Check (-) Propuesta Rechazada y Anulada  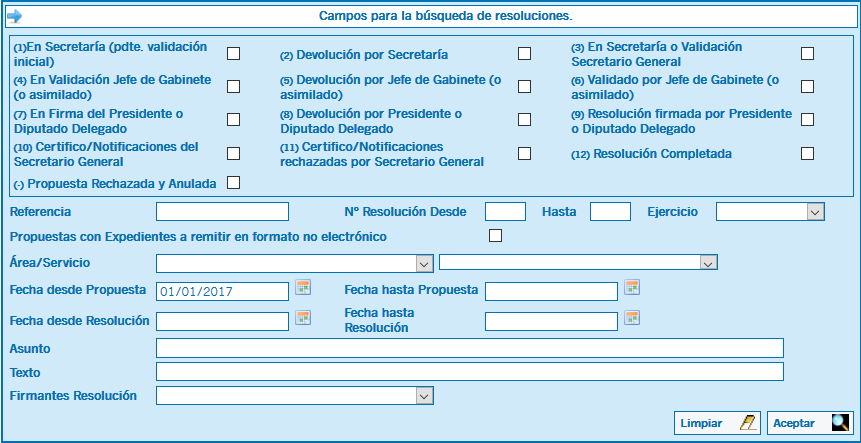233,182
